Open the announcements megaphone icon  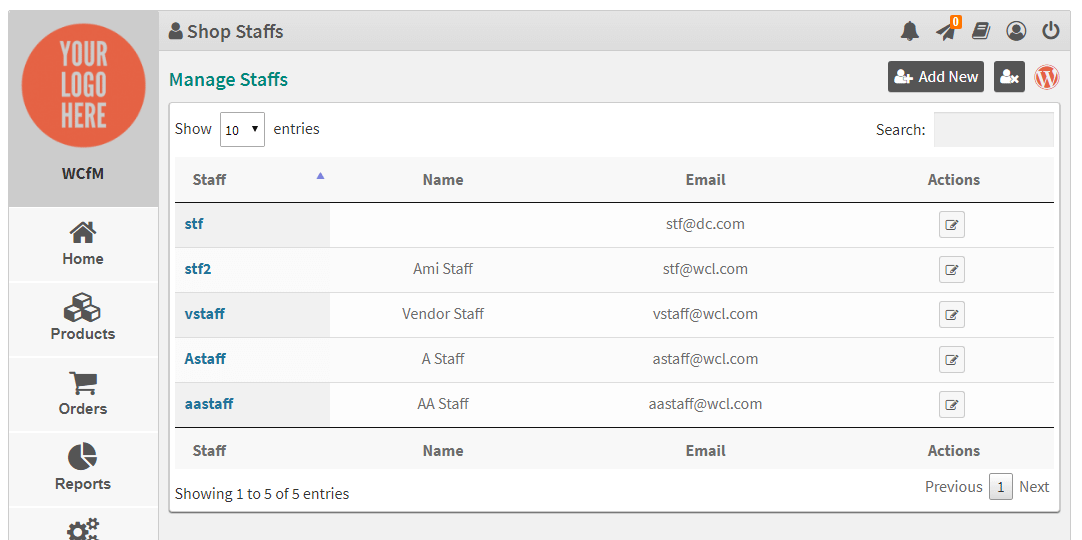click(946, 31)
